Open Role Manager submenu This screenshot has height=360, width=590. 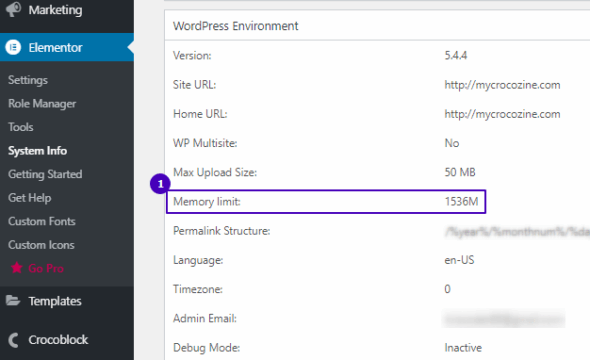tap(42, 103)
